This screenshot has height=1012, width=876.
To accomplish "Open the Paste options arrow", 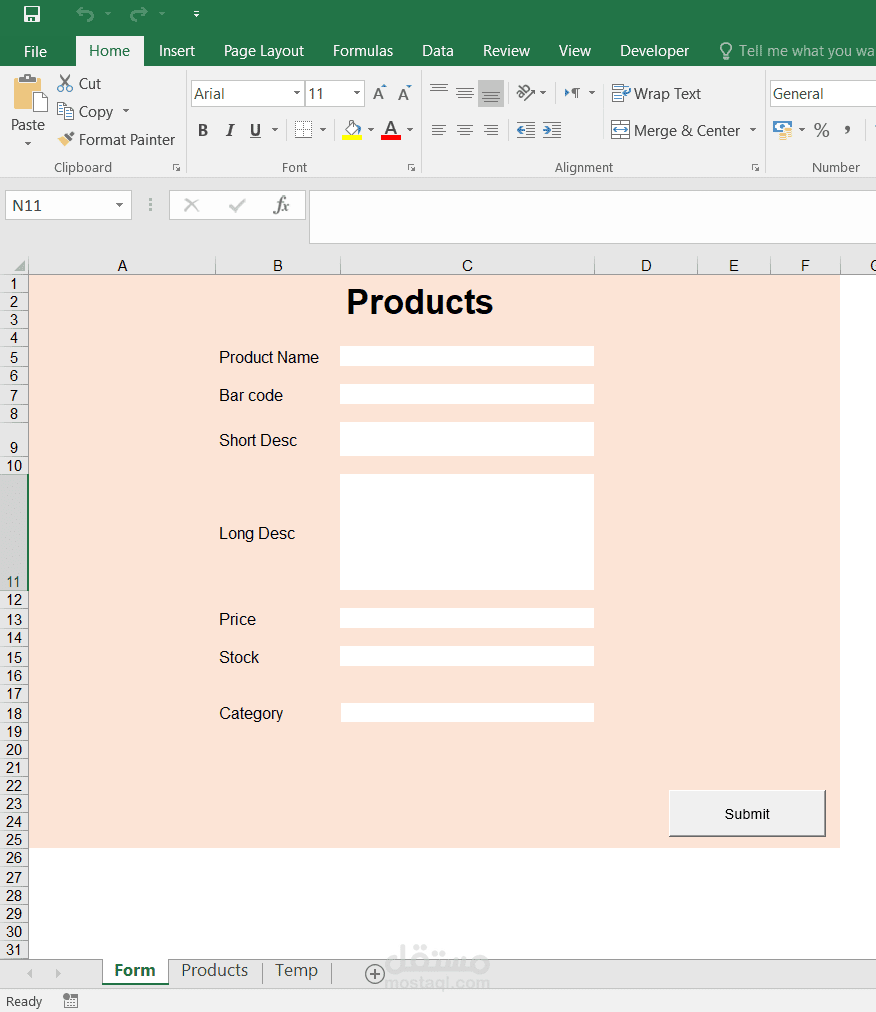I will point(28,143).
